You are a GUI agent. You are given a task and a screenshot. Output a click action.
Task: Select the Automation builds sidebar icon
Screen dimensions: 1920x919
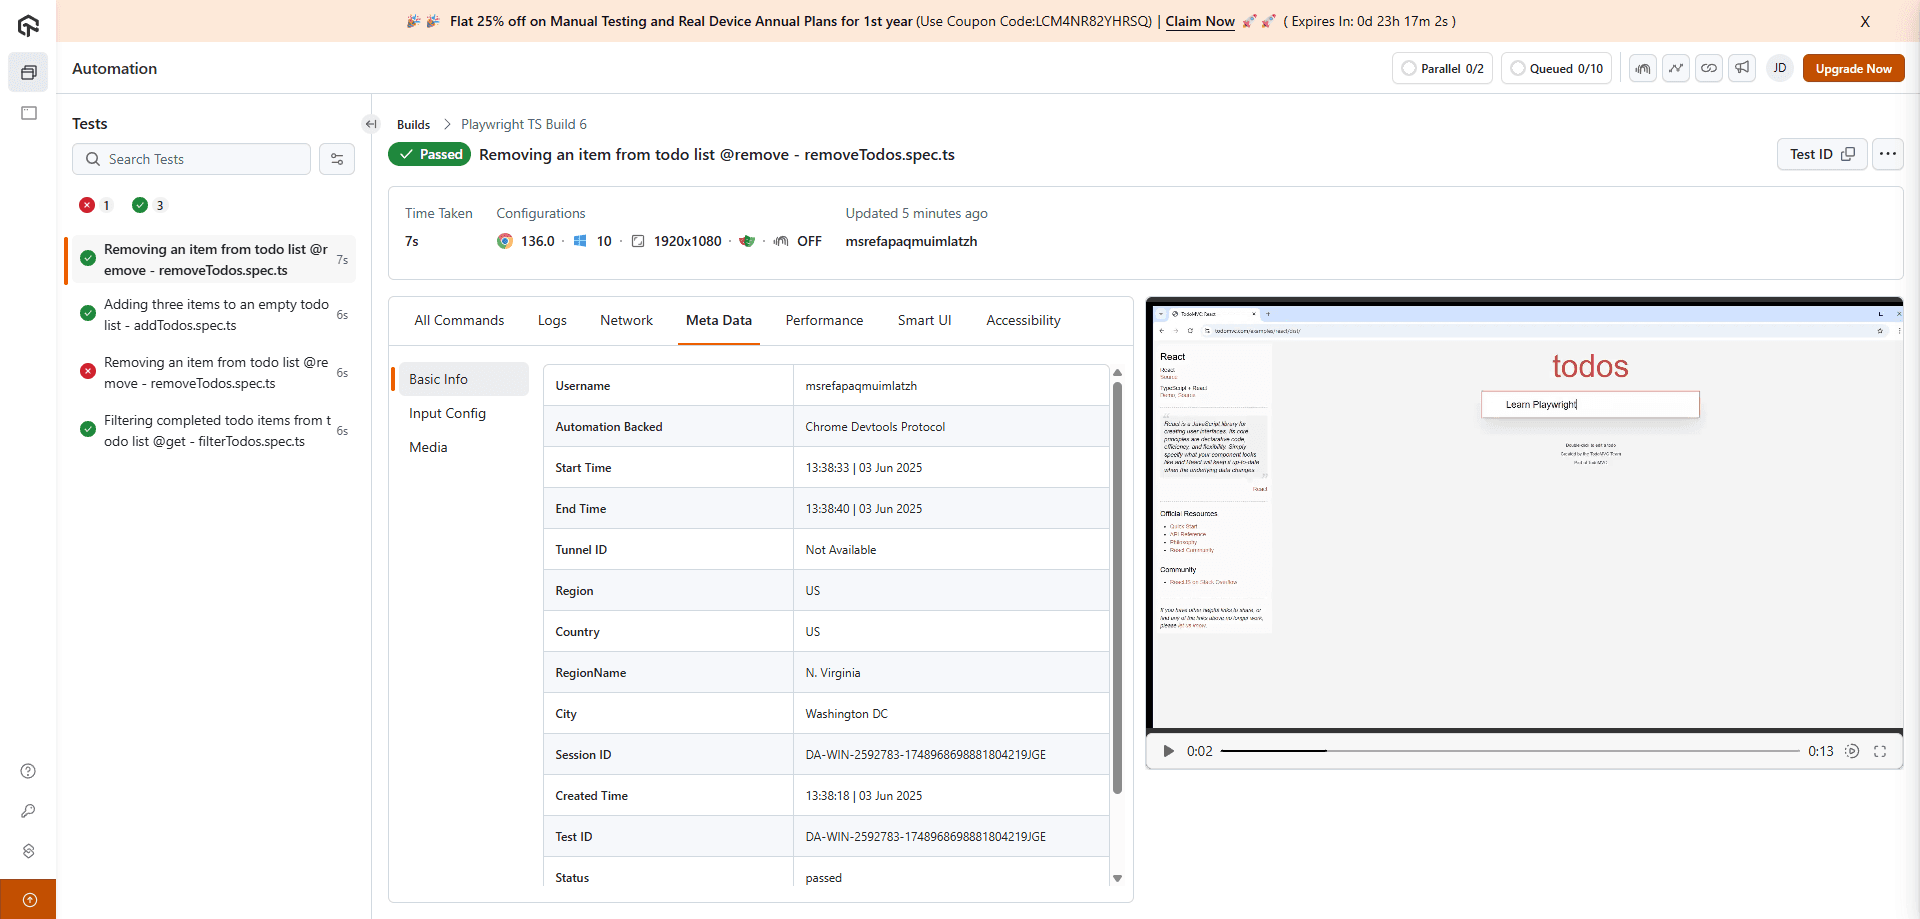click(28, 72)
